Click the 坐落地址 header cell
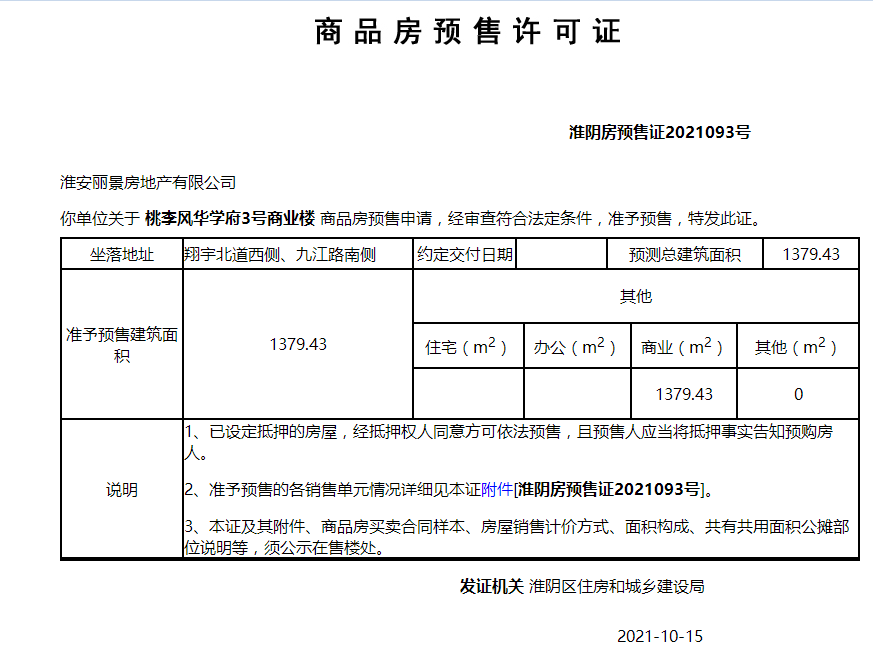The height and width of the screenshot is (659, 873). (x=122, y=254)
